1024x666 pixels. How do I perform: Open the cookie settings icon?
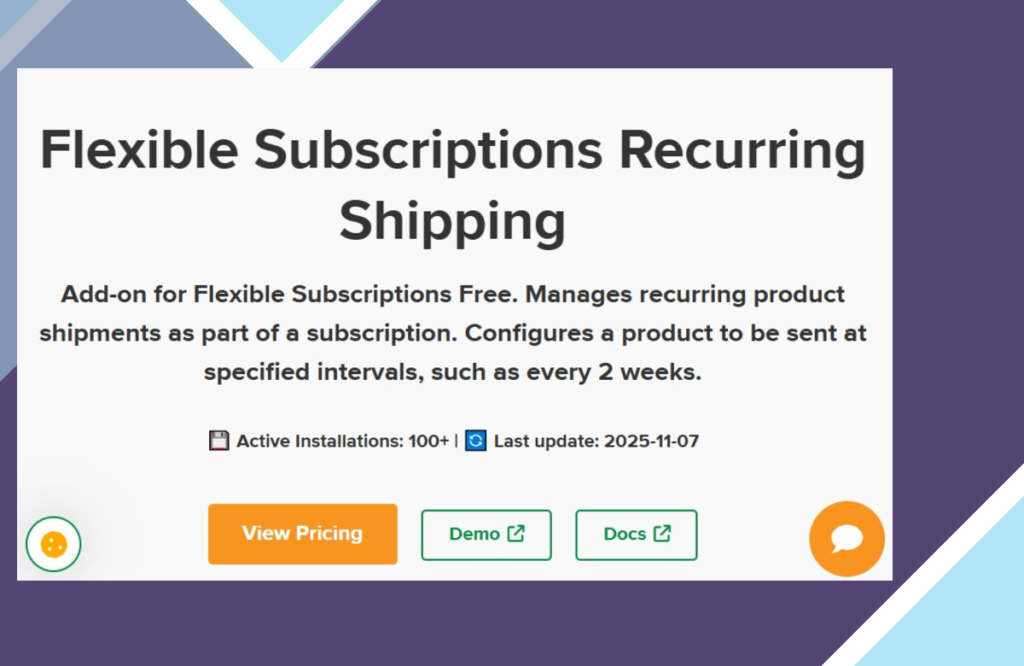coord(53,544)
